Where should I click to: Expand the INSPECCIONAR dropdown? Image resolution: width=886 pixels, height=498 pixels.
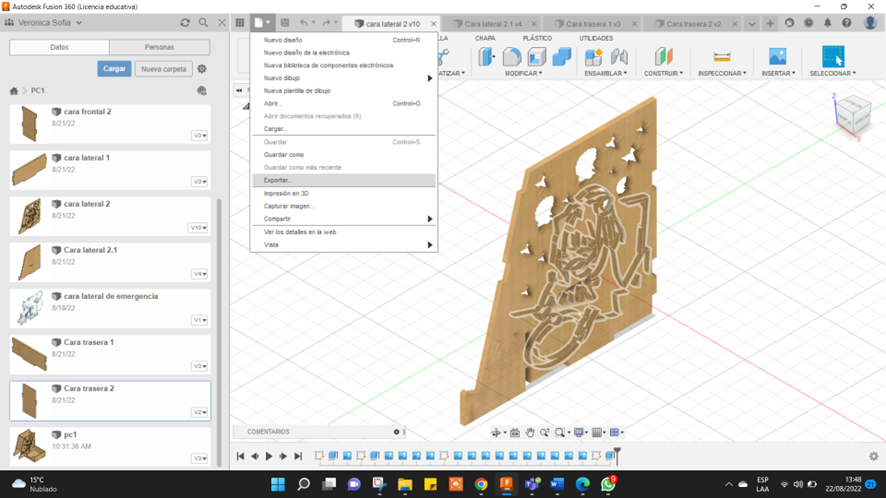tap(722, 73)
